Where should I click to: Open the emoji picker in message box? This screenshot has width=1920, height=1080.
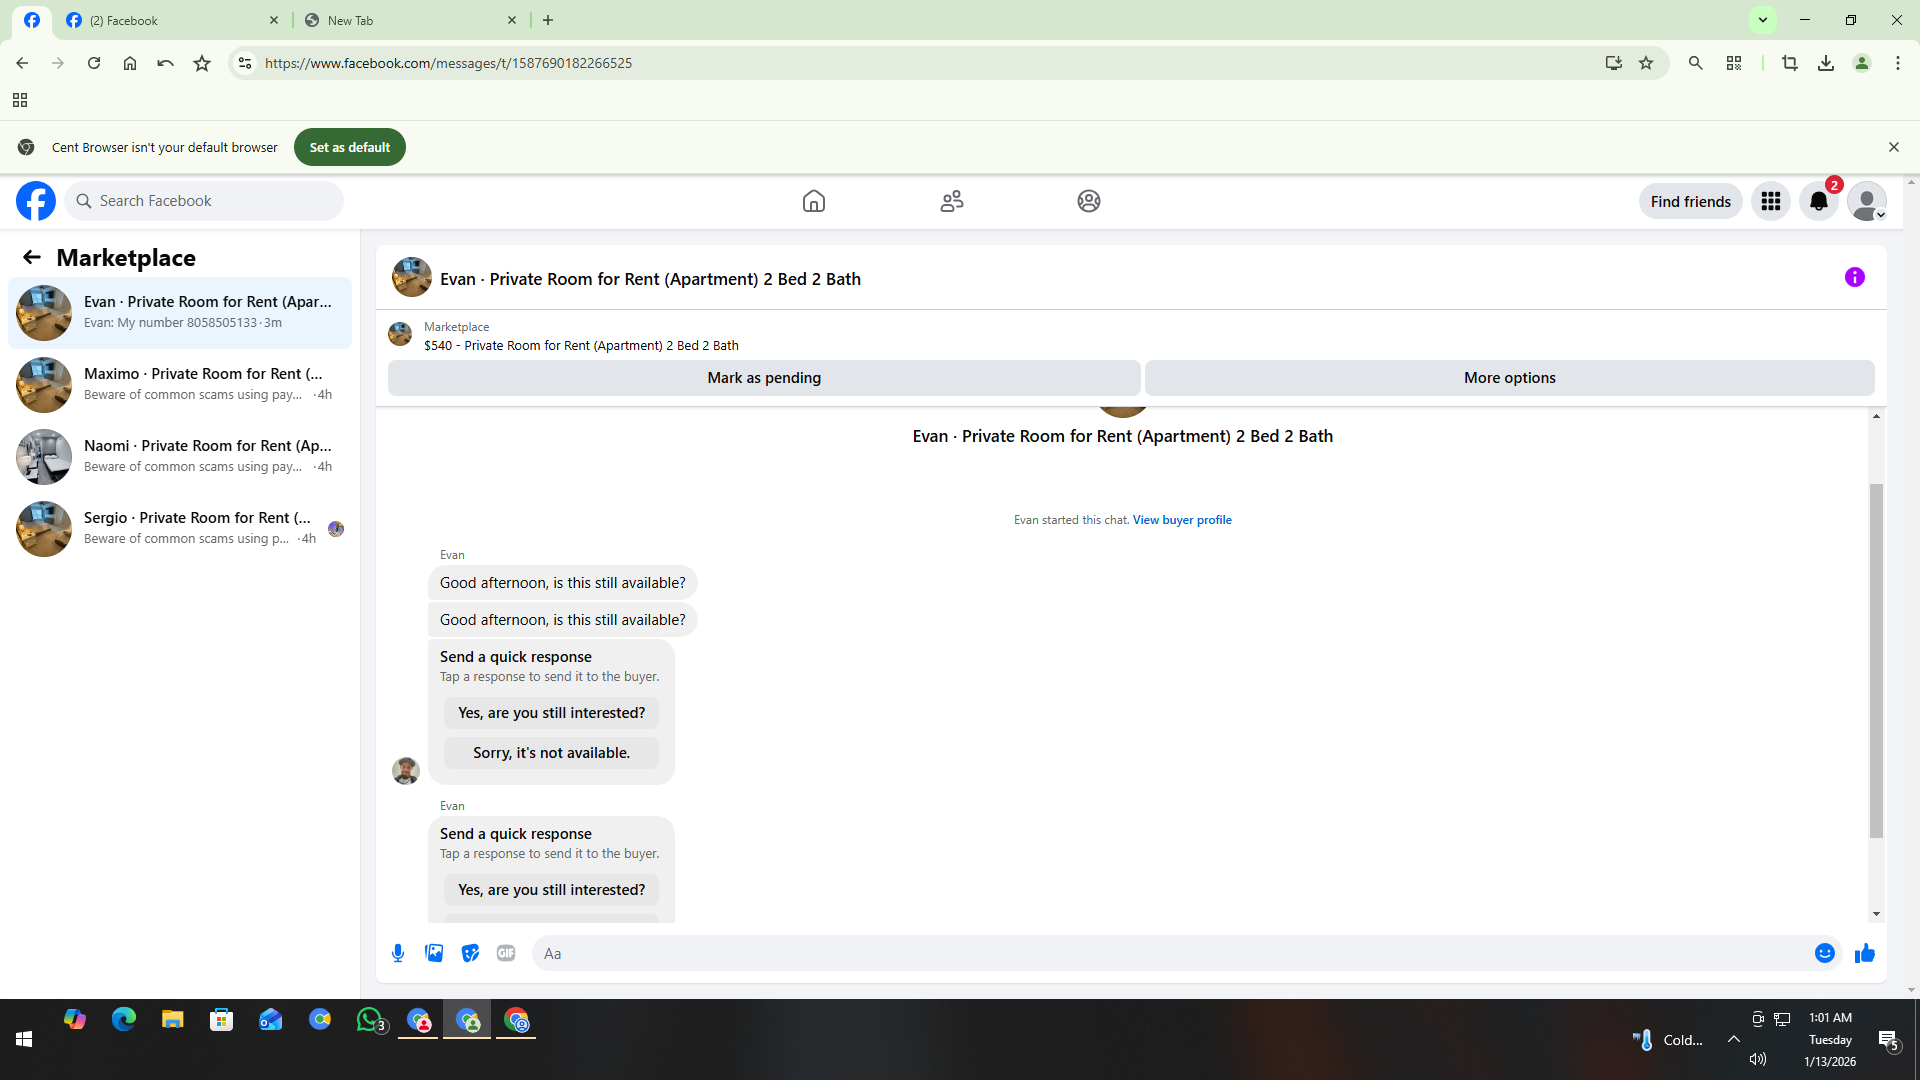(1824, 953)
